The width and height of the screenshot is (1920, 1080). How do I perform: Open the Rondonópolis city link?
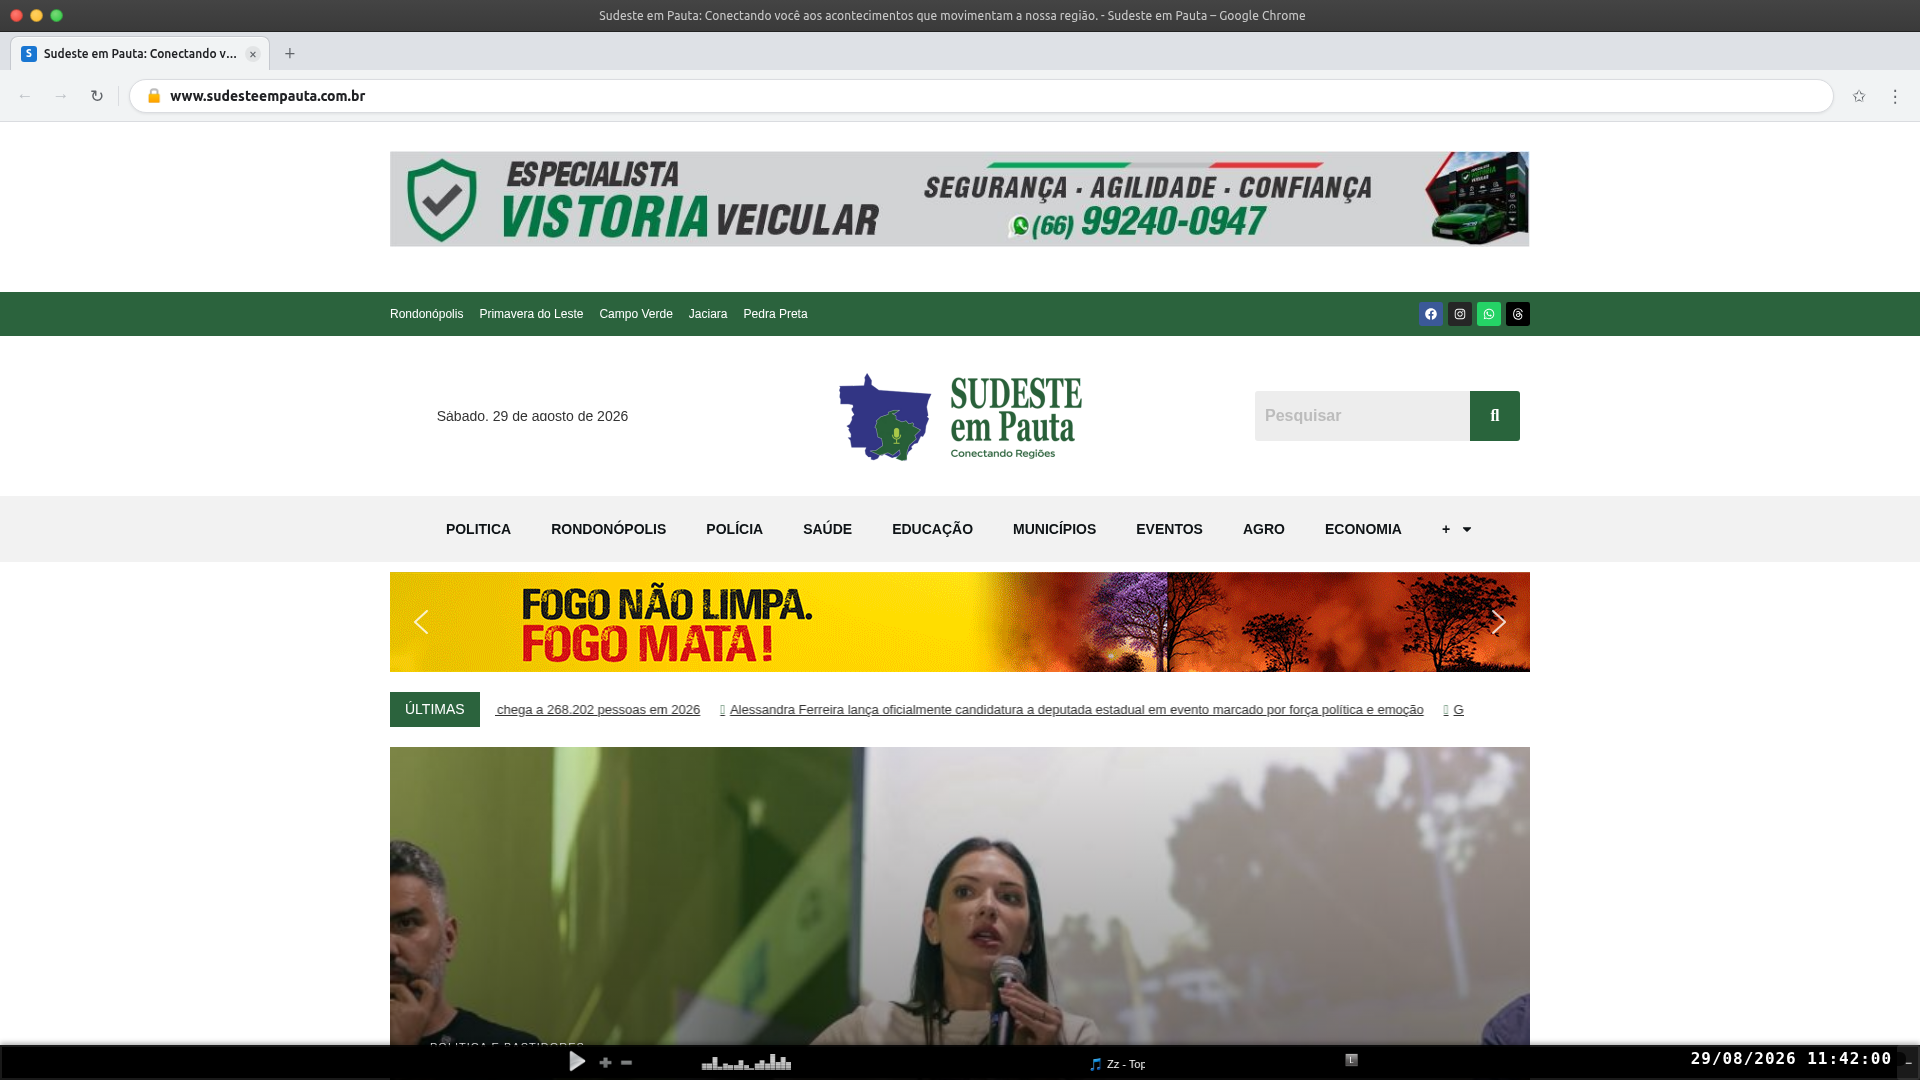[x=427, y=314]
